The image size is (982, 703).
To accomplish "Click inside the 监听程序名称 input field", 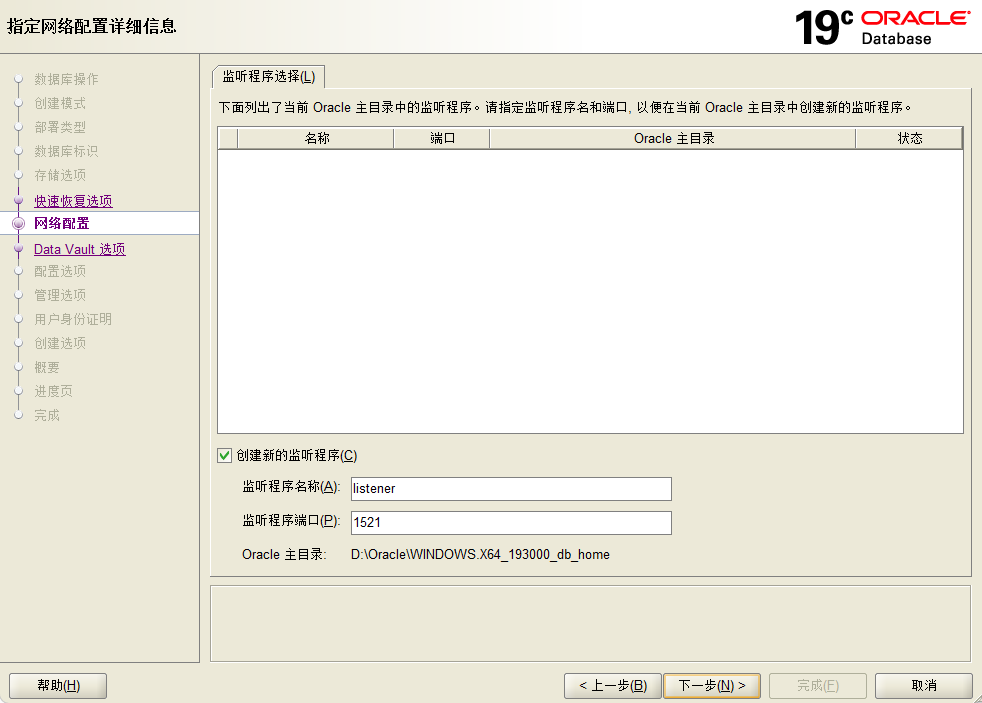I will (510, 489).
